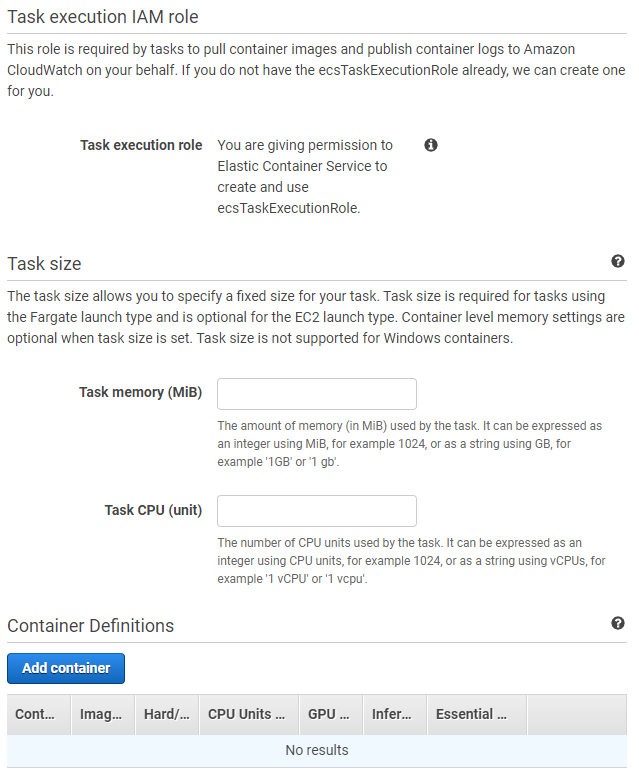This screenshot has width=639, height=776.
Task: Click the 'Container Definitions' heading
Action: click(x=91, y=626)
